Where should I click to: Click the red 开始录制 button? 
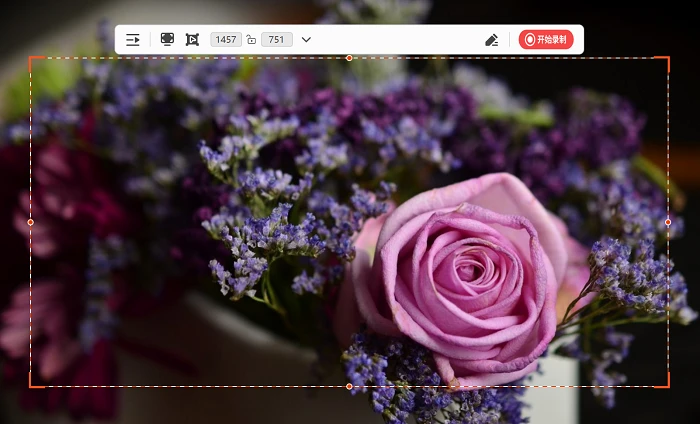[x=546, y=40]
